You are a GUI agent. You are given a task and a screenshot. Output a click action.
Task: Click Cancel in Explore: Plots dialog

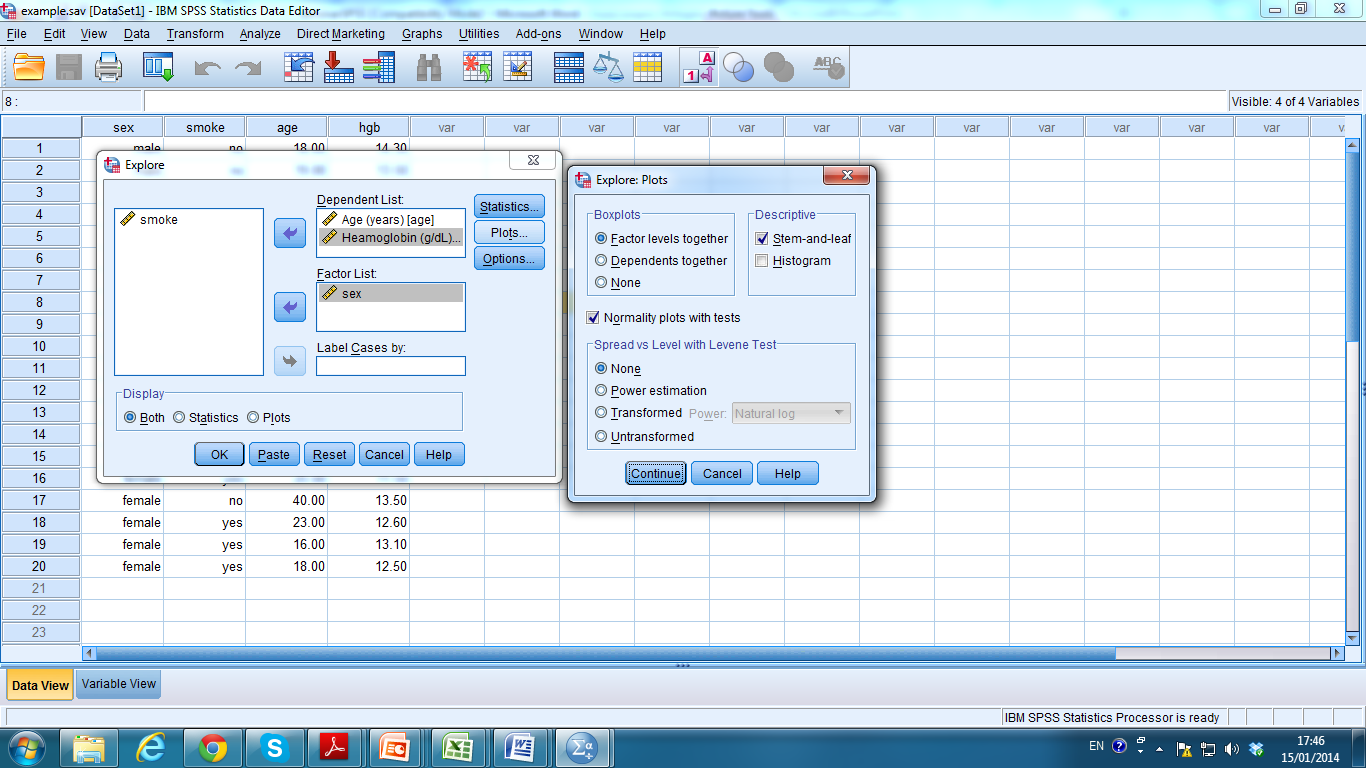[722, 474]
